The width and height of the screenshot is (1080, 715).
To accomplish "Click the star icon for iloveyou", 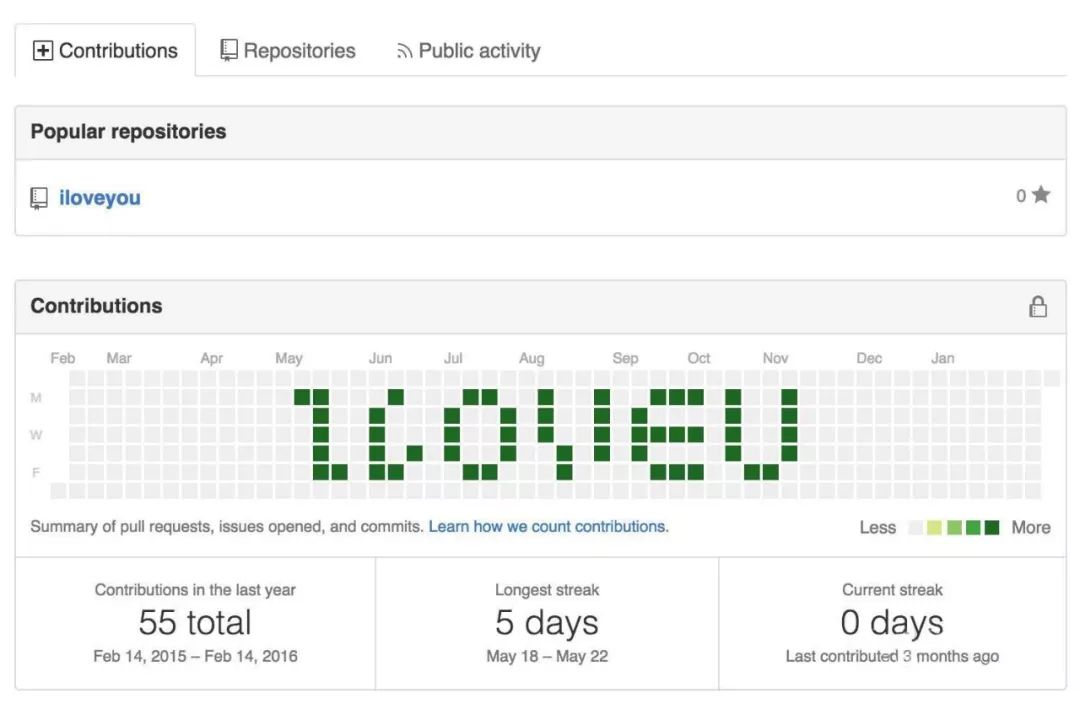I will [x=1041, y=195].
